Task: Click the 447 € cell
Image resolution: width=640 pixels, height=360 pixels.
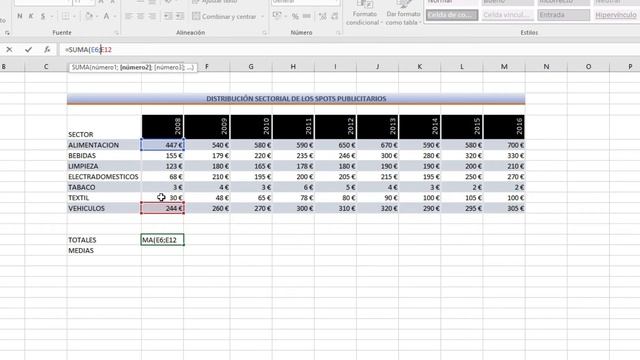Action: (x=162, y=145)
